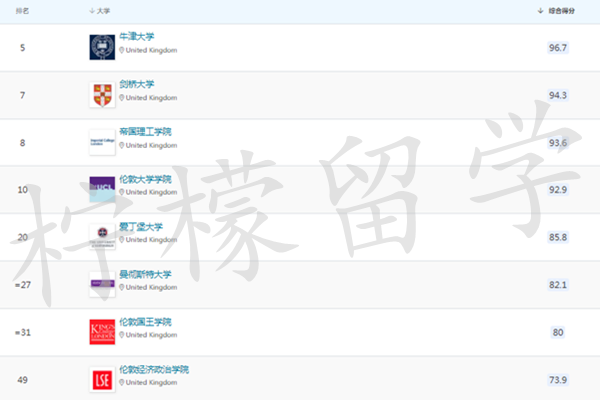The height and width of the screenshot is (400, 600).
Task: Click United Kingdom under 帝国理工学院
Action: coord(151,145)
